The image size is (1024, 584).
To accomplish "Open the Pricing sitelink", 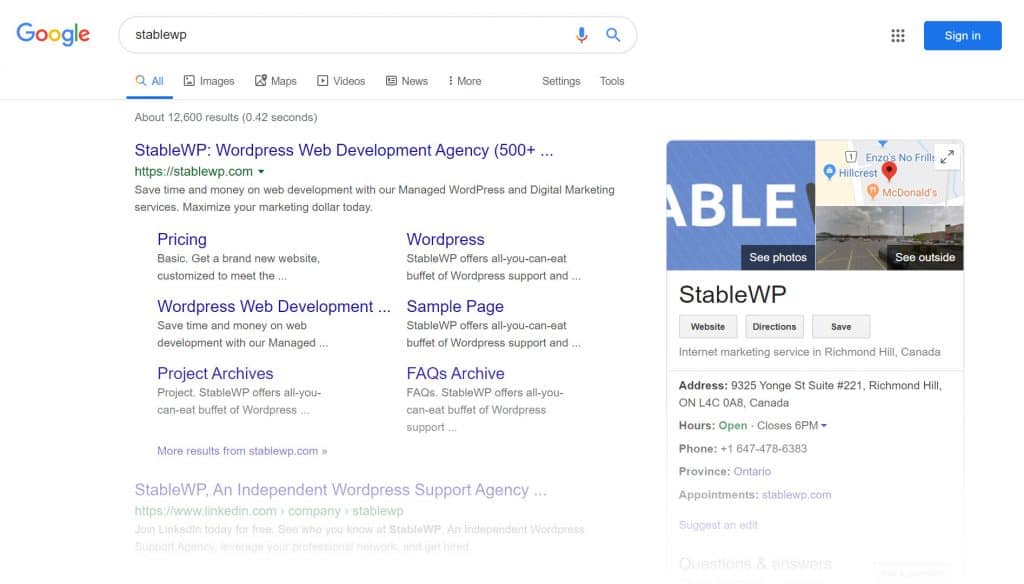I will tap(182, 239).
